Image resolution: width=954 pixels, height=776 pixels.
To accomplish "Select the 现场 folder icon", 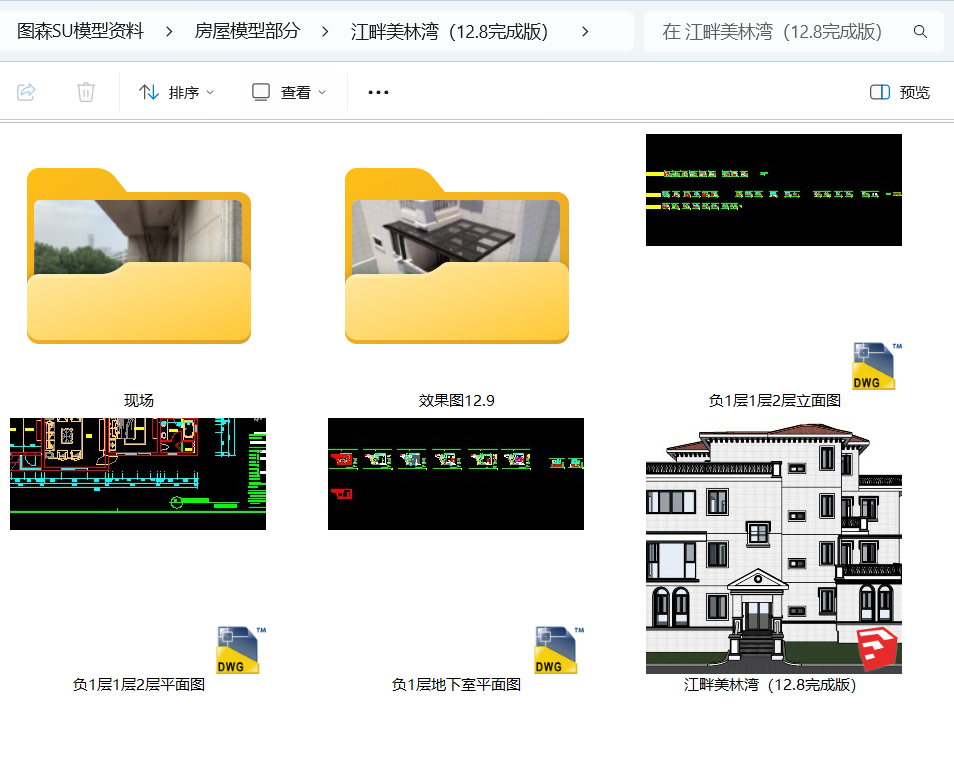I will (x=139, y=256).
